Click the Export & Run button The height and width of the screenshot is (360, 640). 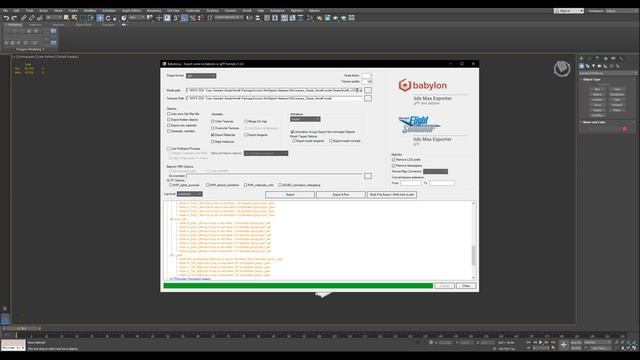click(x=341, y=195)
